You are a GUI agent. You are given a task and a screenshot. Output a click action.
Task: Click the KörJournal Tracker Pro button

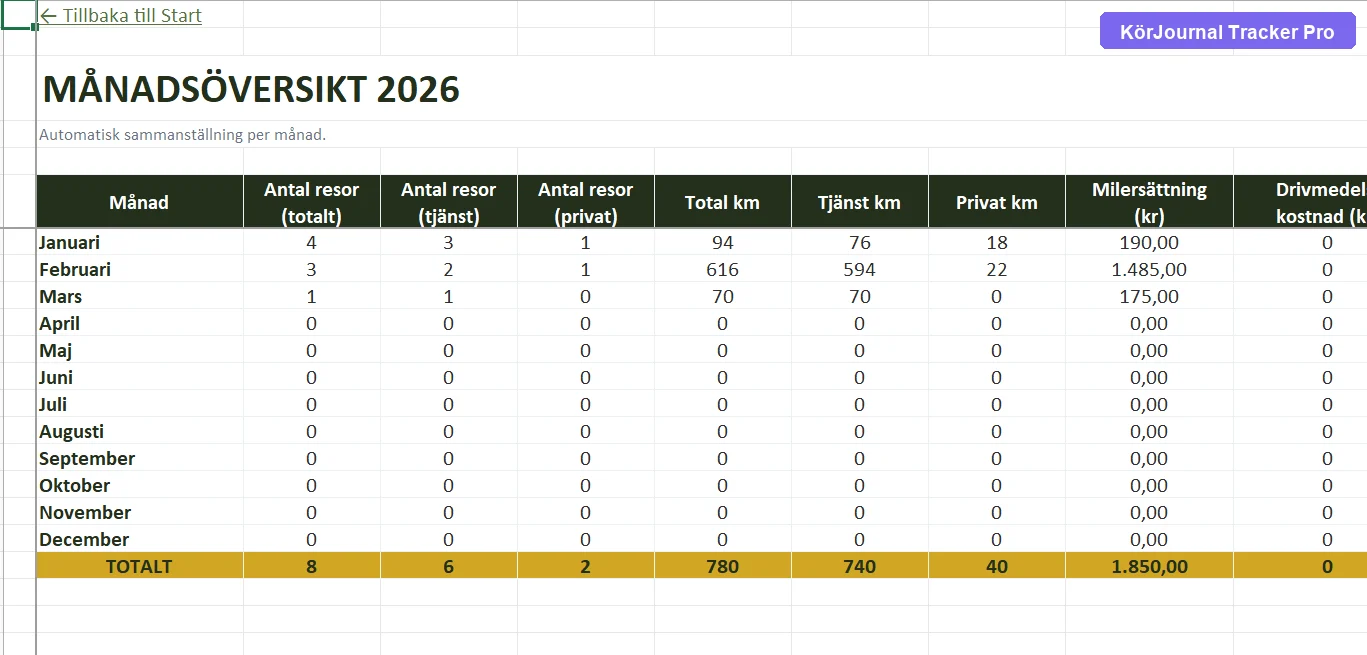pyautogui.click(x=1227, y=32)
